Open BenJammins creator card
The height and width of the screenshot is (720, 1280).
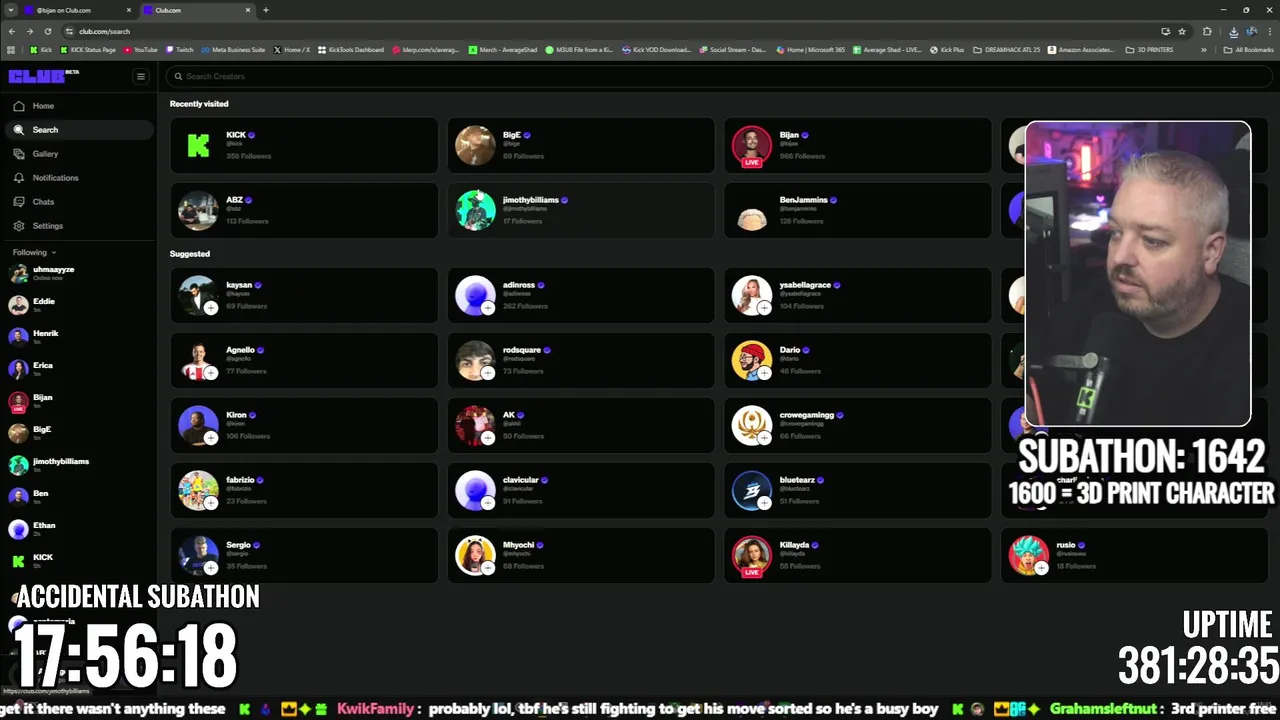pyautogui.click(x=858, y=210)
